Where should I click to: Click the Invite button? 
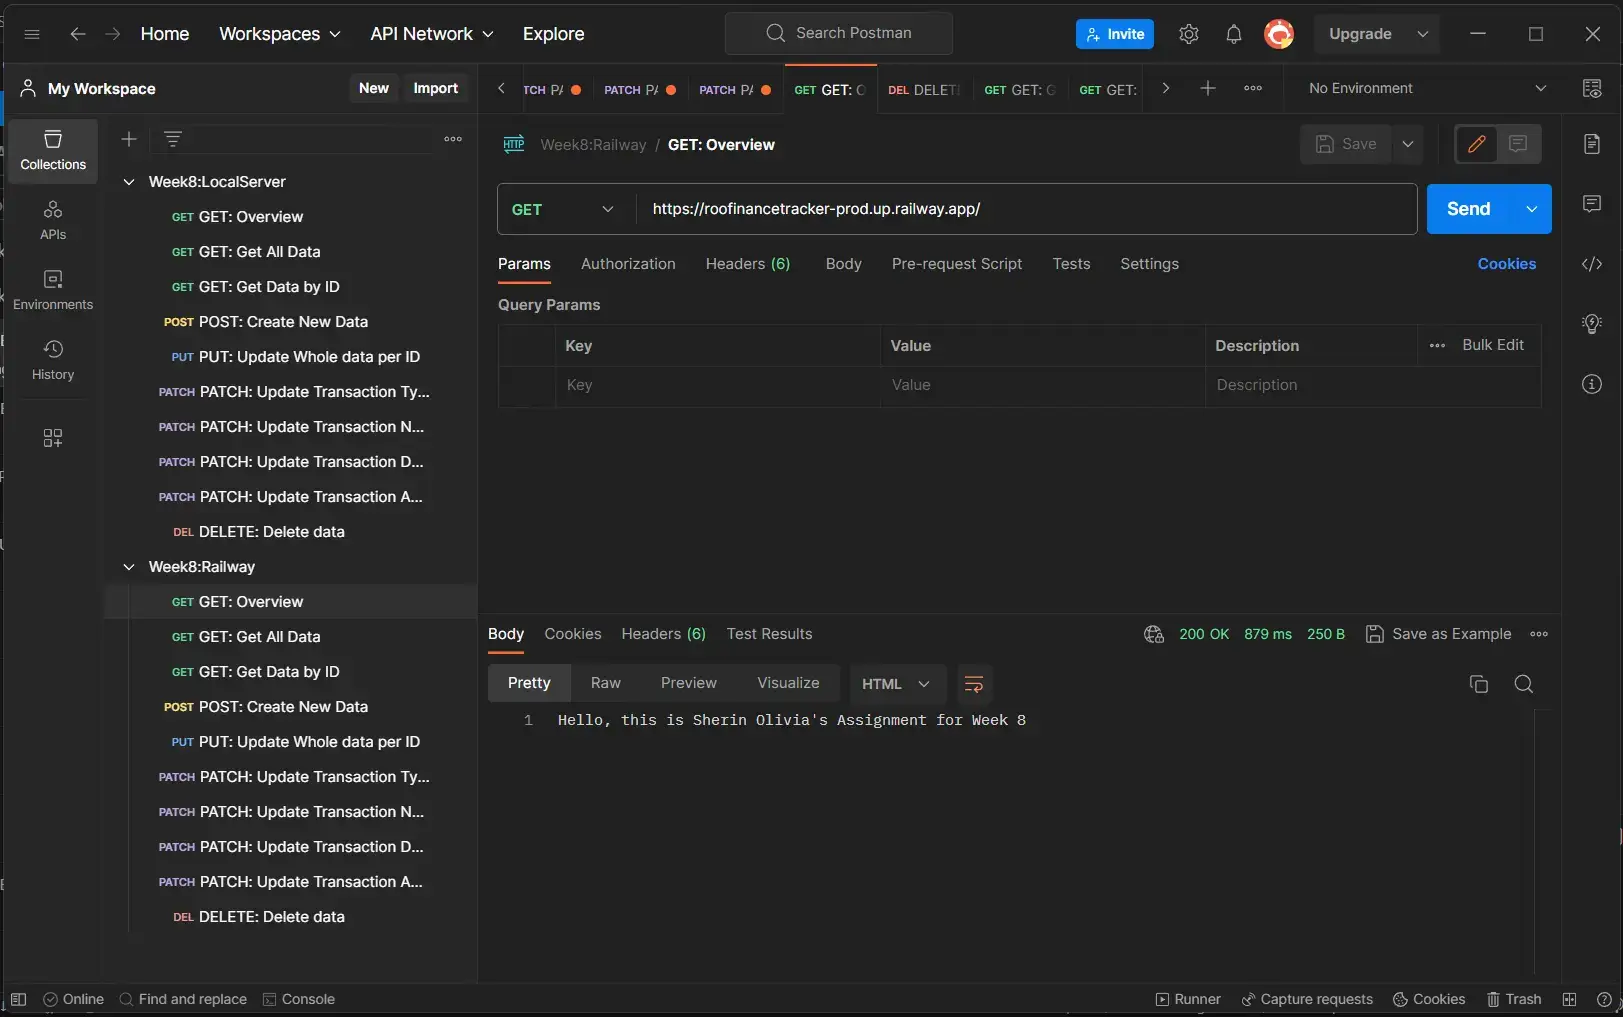pyautogui.click(x=1115, y=34)
